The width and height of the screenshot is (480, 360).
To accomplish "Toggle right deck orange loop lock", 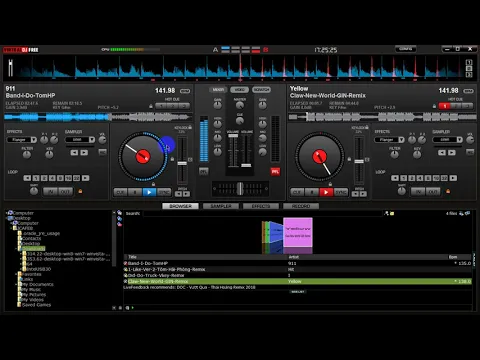I will 448,191.
